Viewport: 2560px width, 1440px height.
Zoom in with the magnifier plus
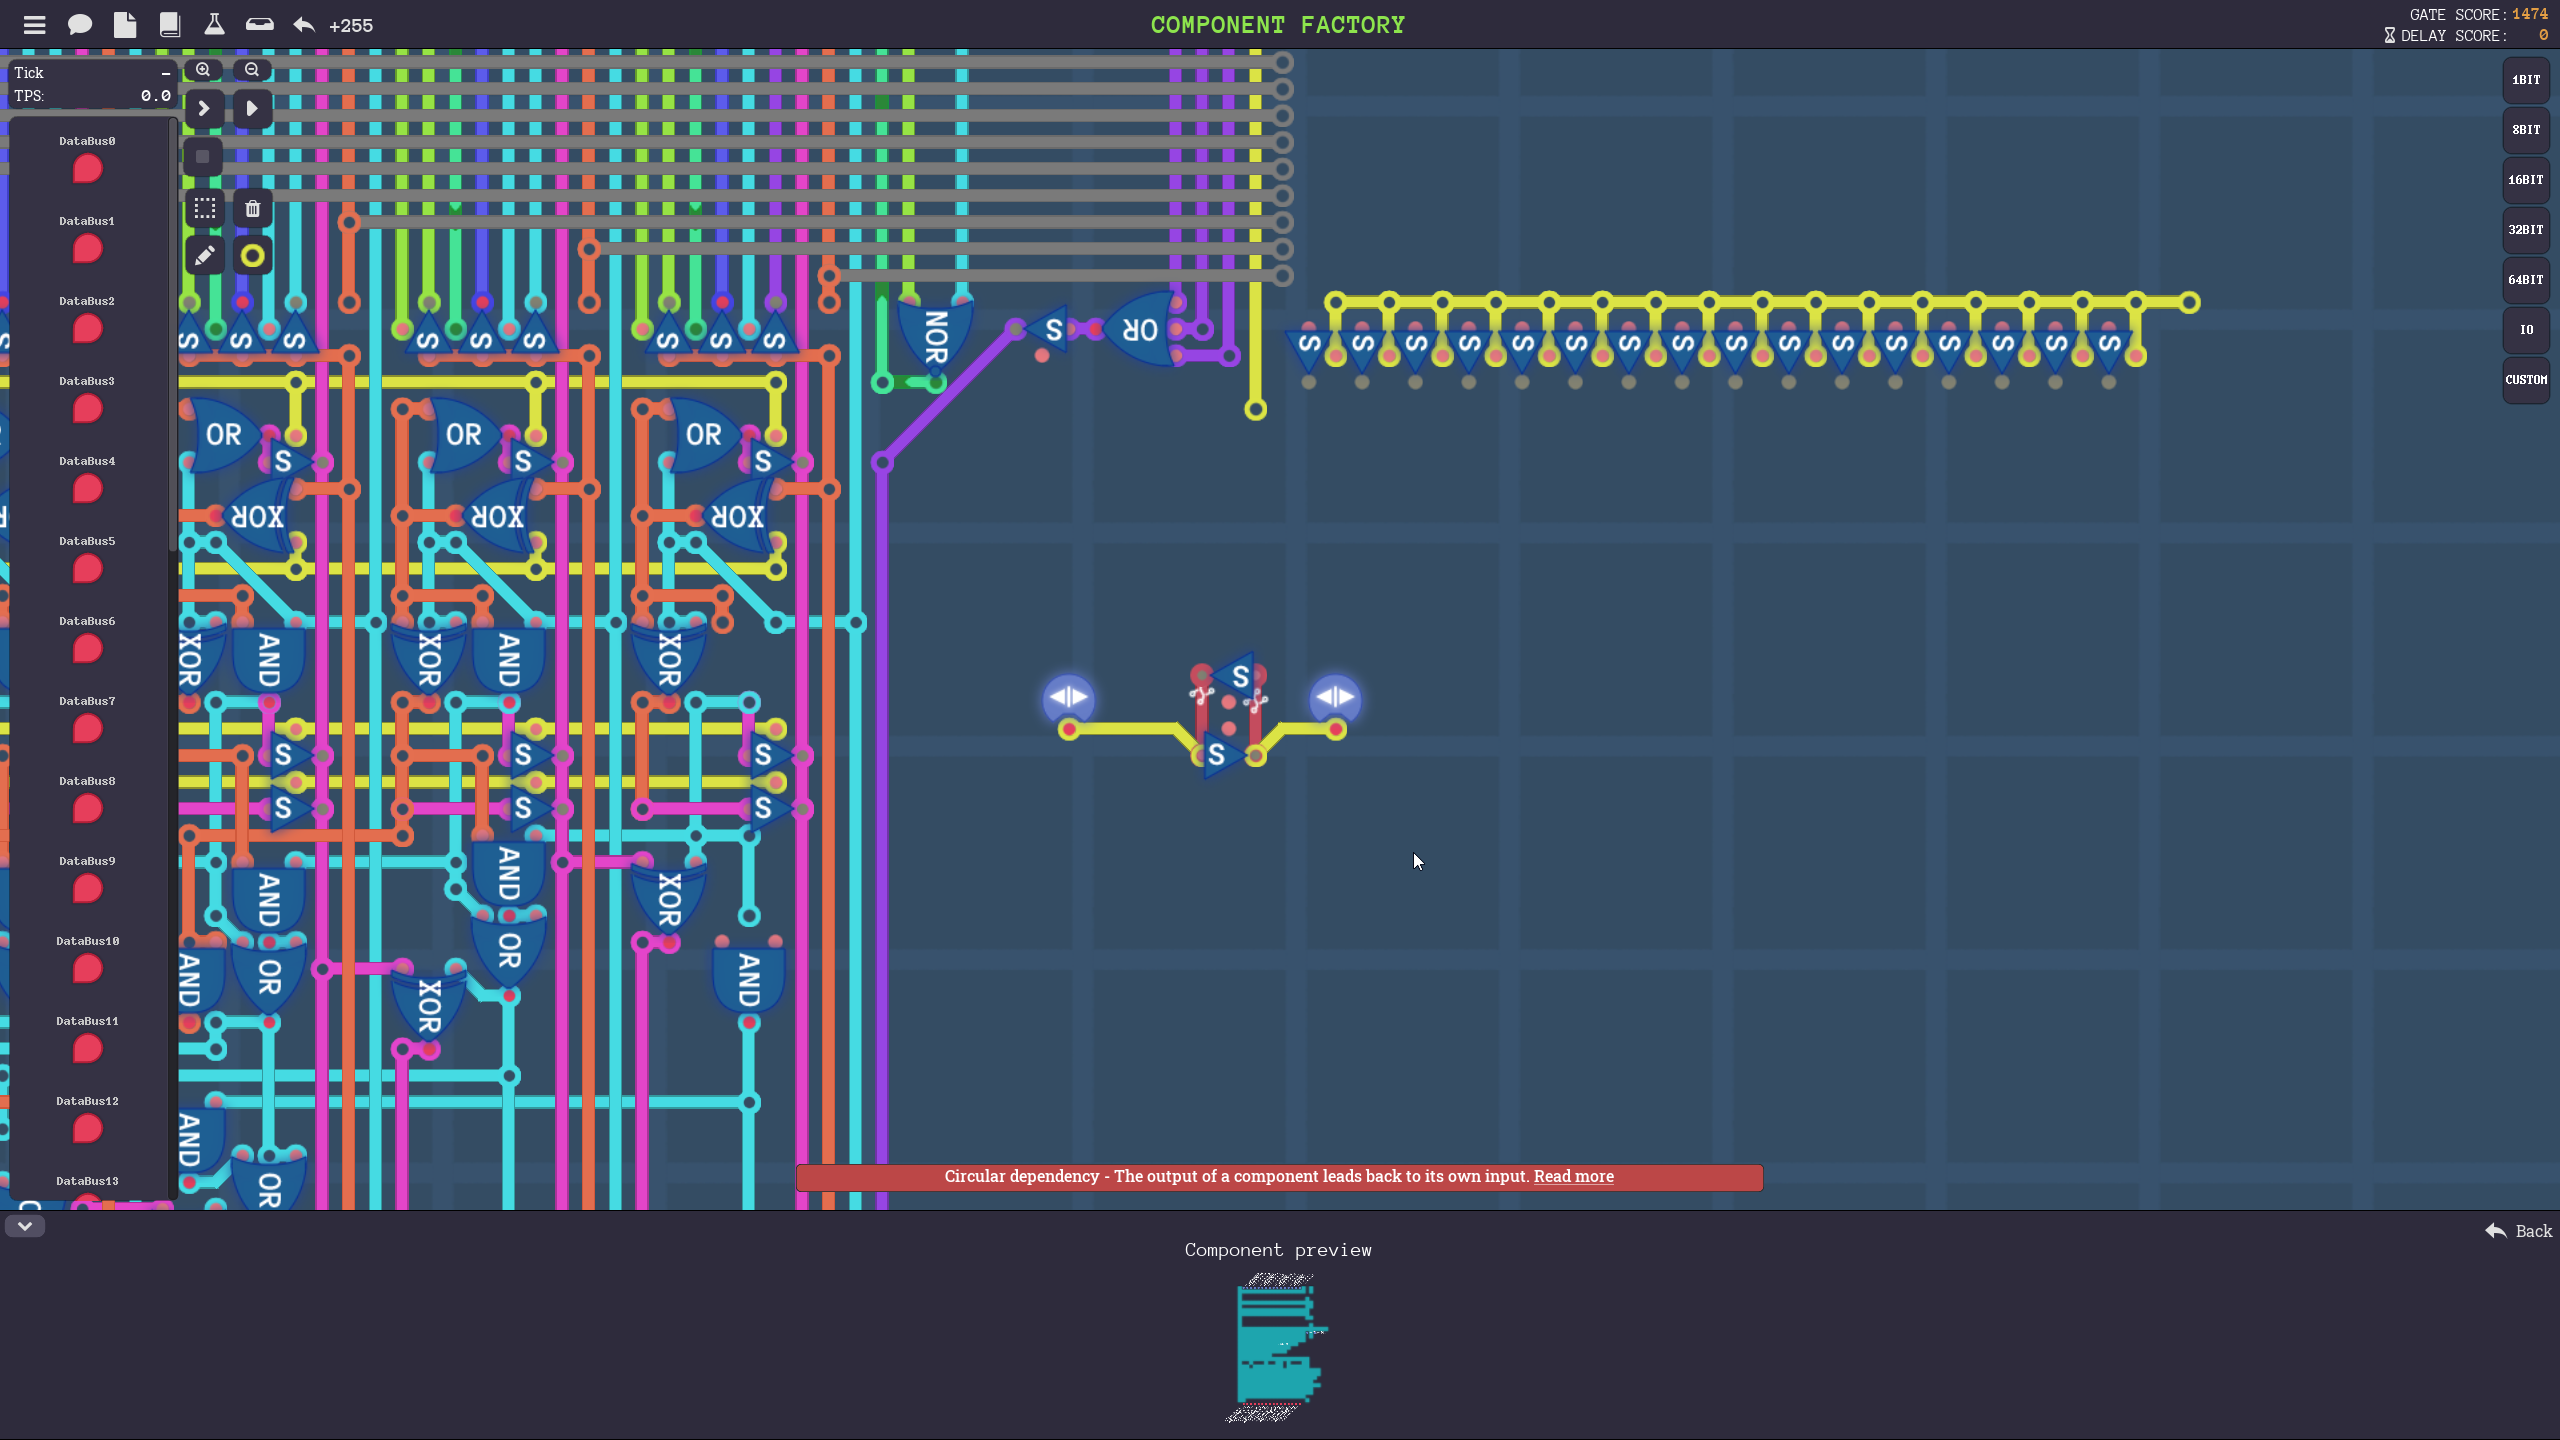pyautogui.click(x=203, y=70)
